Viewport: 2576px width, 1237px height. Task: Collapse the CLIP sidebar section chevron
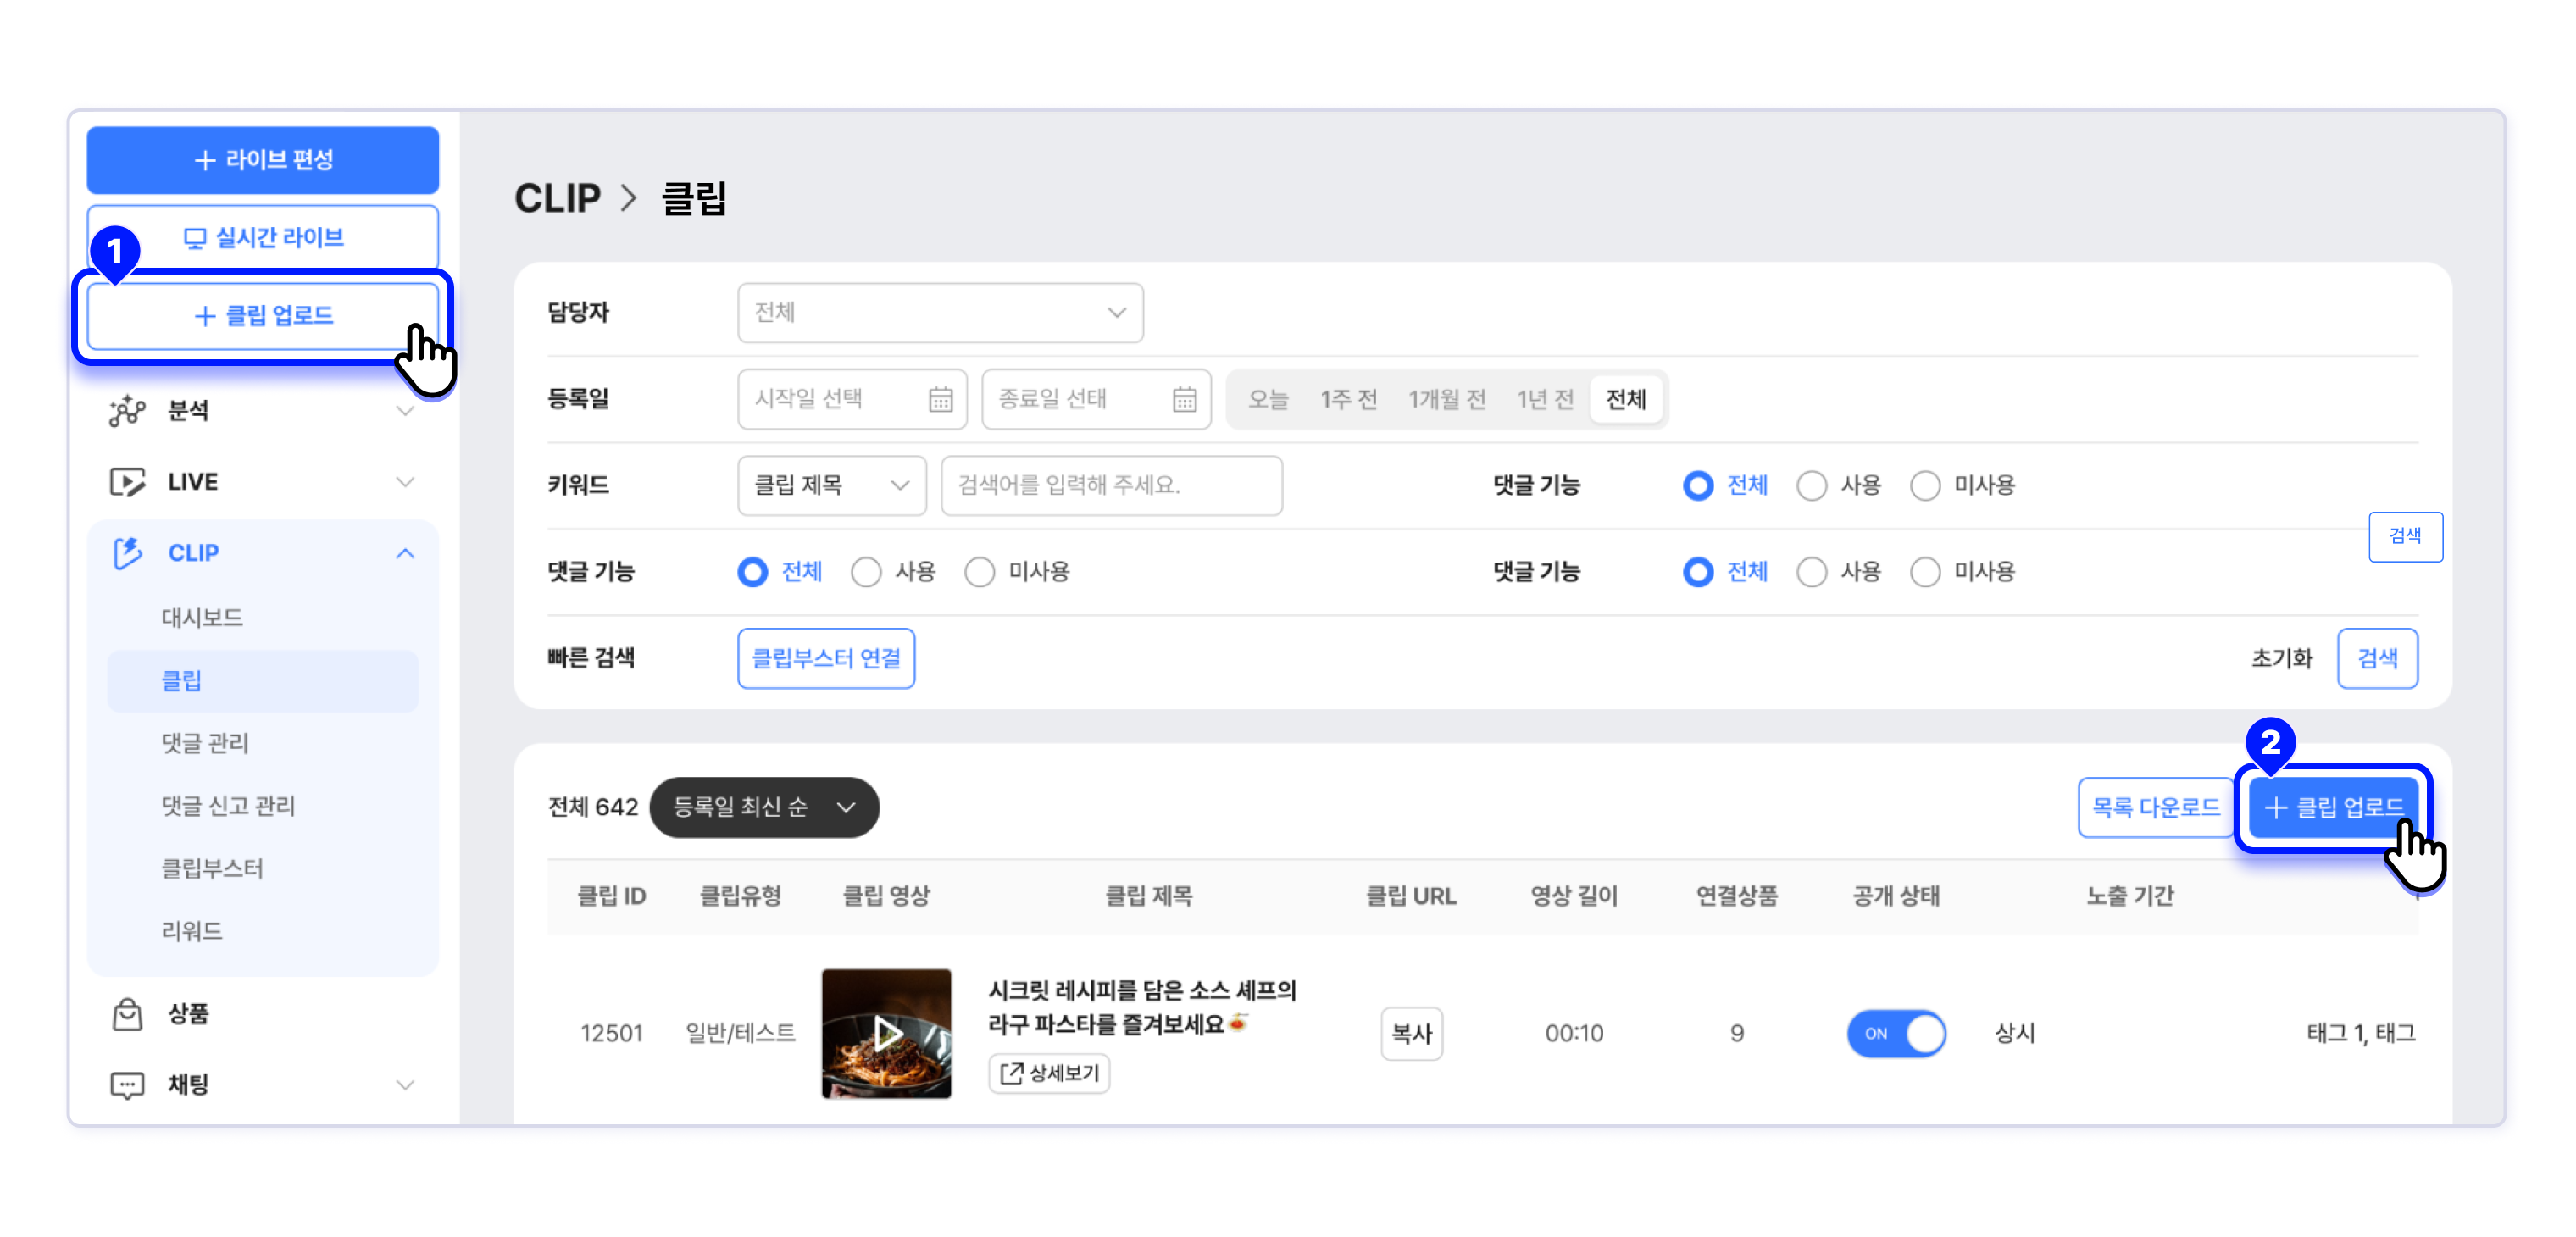pos(405,553)
